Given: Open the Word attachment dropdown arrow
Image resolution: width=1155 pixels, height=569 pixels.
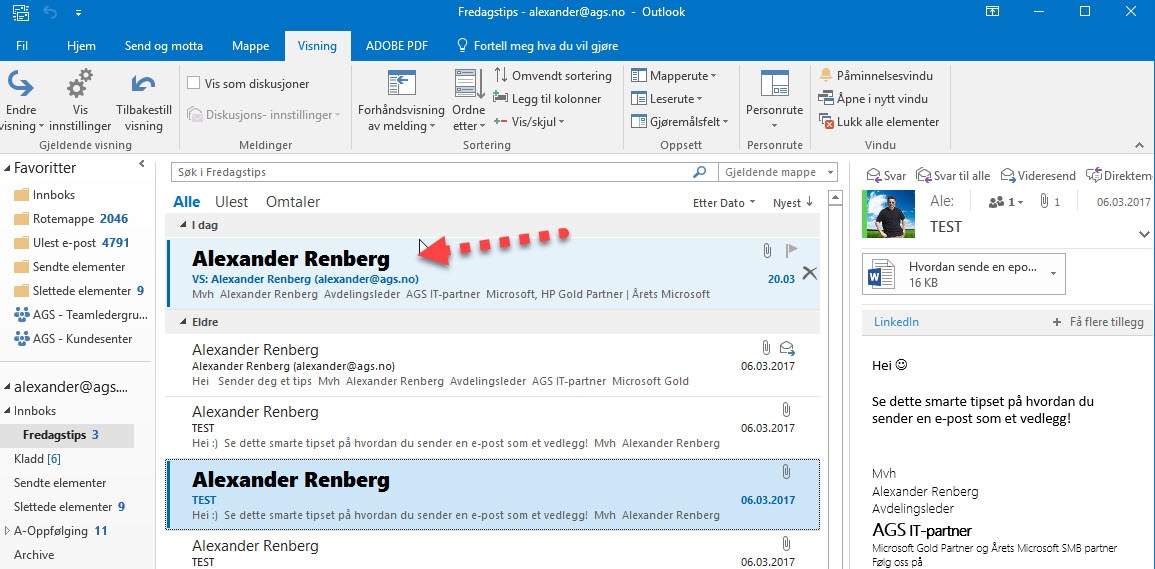Looking at the screenshot, I should 1053,273.
